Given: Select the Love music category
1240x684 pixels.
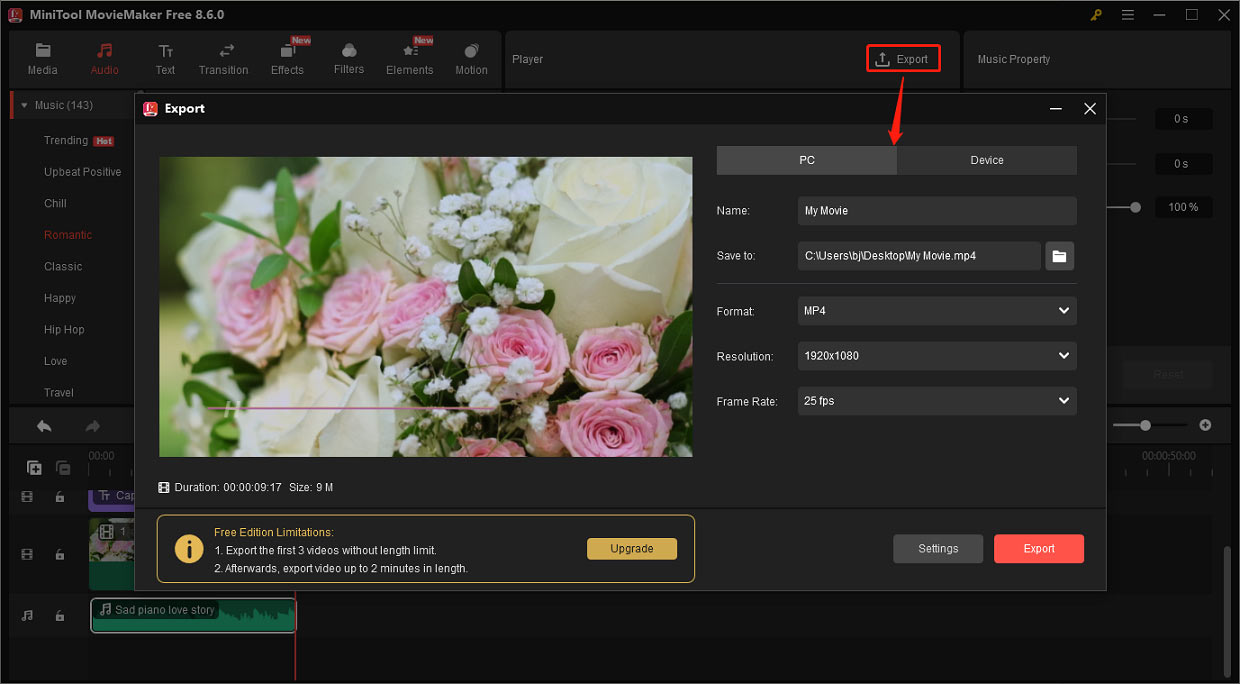Looking at the screenshot, I should (55, 361).
